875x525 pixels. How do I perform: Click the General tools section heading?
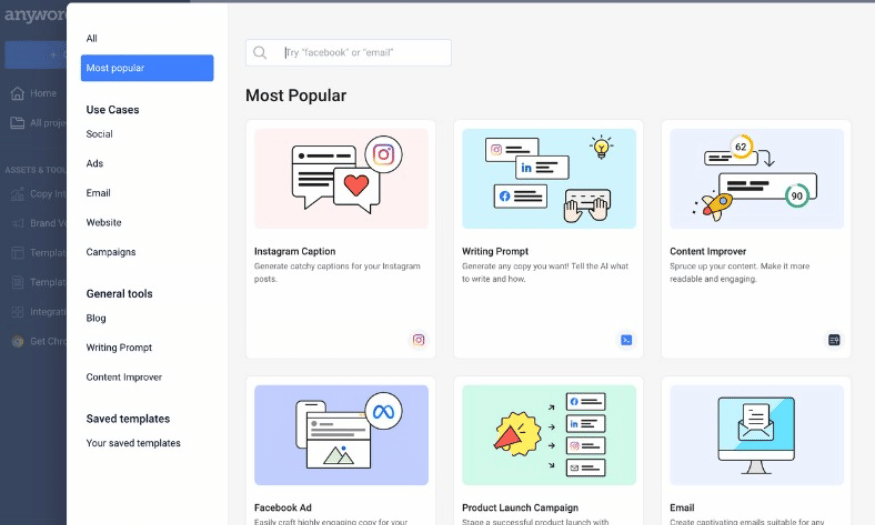click(x=119, y=294)
